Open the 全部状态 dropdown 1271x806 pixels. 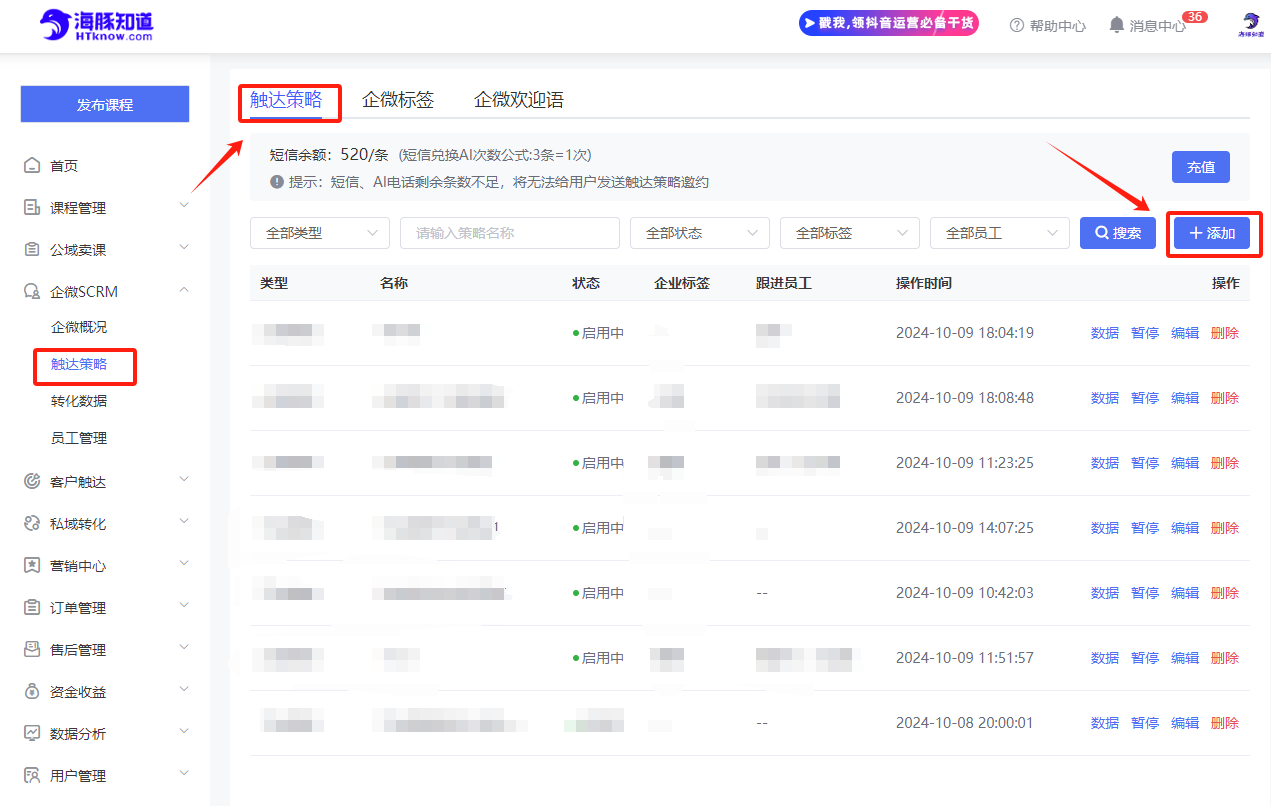700,233
